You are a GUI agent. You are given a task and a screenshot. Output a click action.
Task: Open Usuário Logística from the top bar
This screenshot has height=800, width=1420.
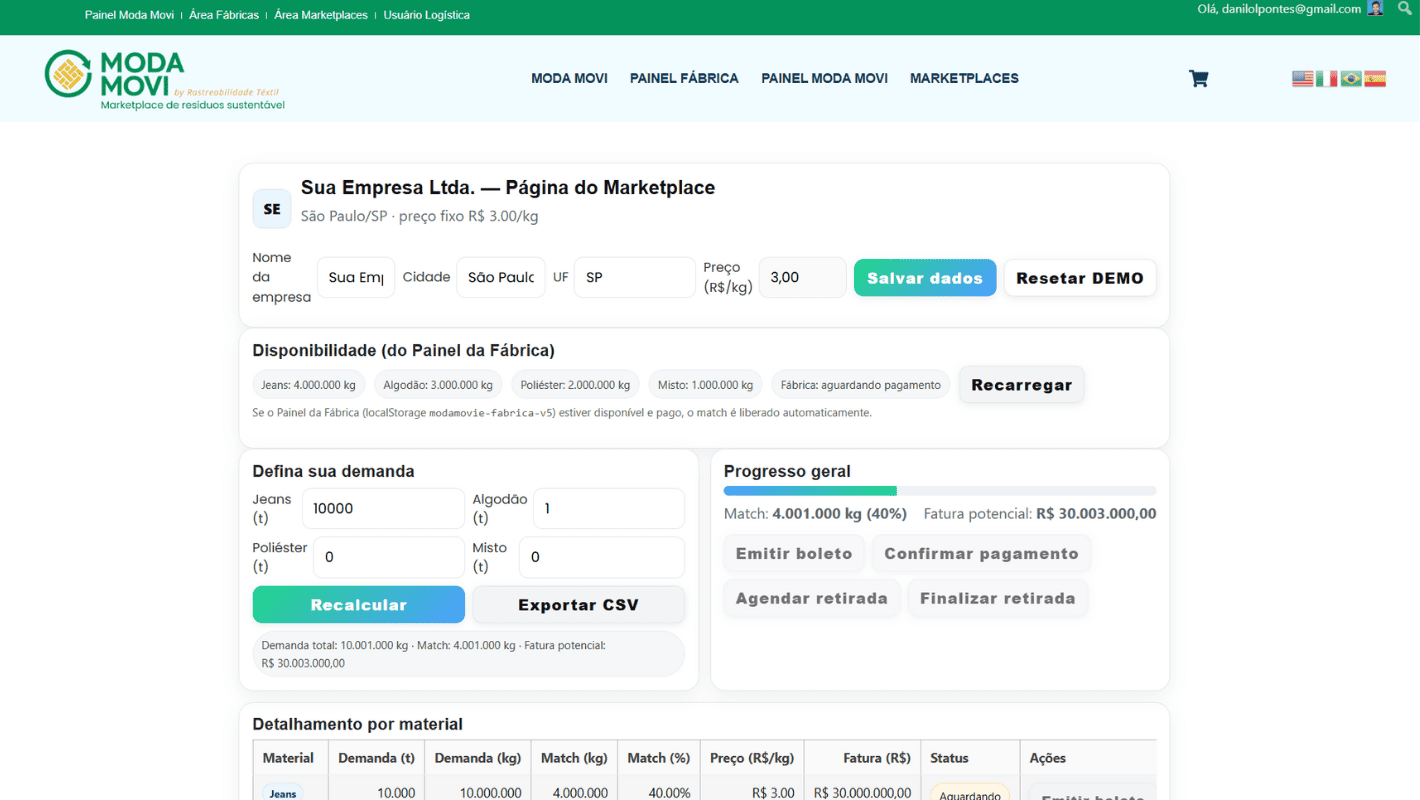click(x=426, y=15)
